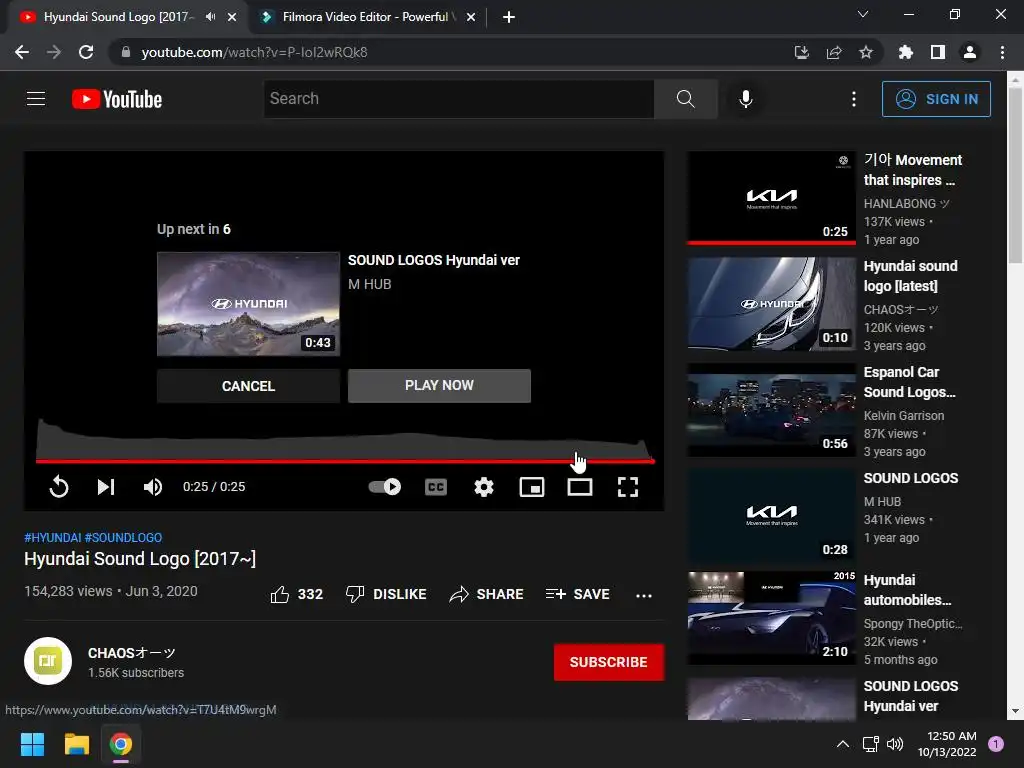Open the up next Hyundai thumbnail
The image size is (1024, 768).
click(x=248, y=304)
